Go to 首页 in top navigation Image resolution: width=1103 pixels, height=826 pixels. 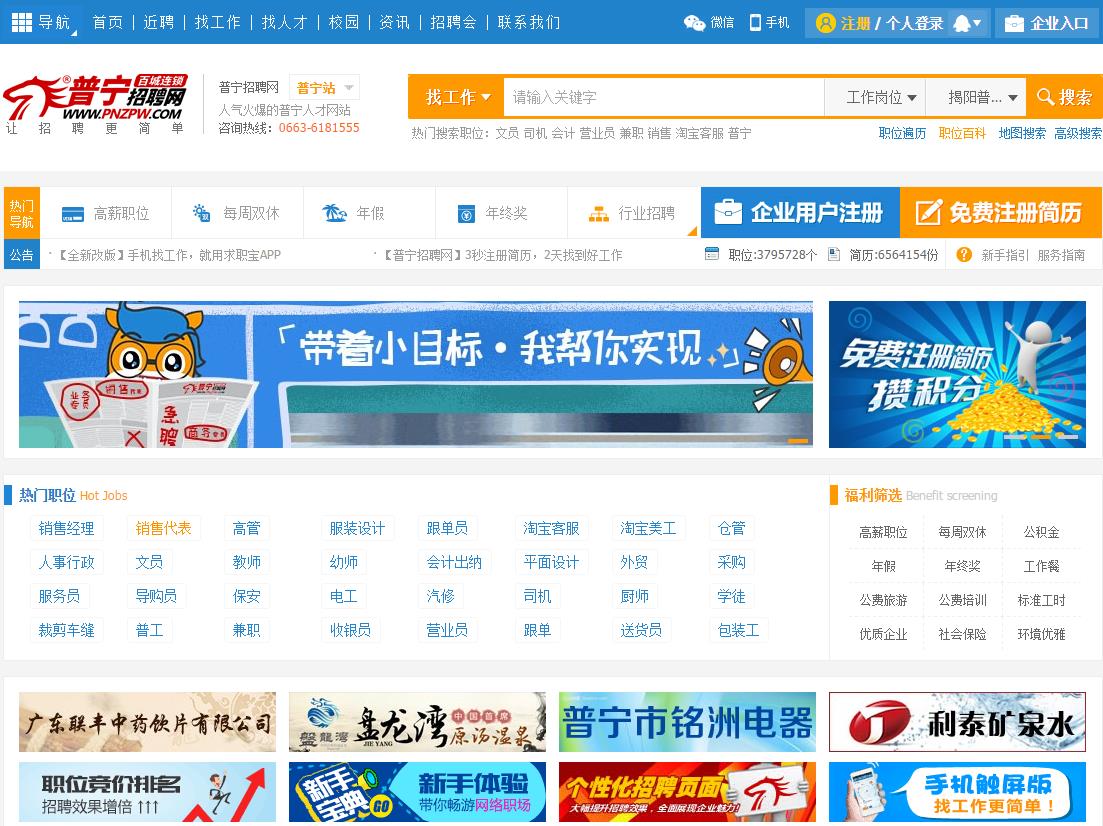[108, 23]
